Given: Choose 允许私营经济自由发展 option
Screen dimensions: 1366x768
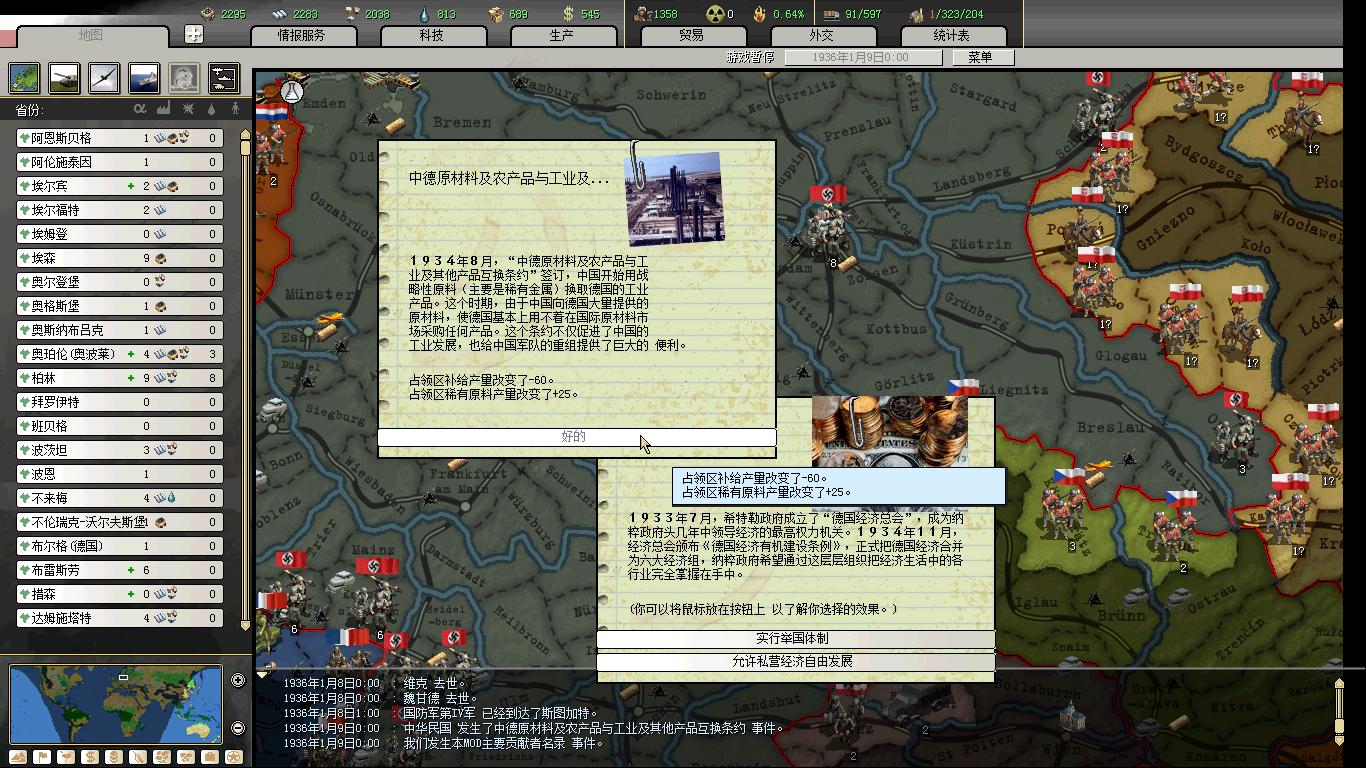Looking at the screenshot, I should [x=796, y=662].
